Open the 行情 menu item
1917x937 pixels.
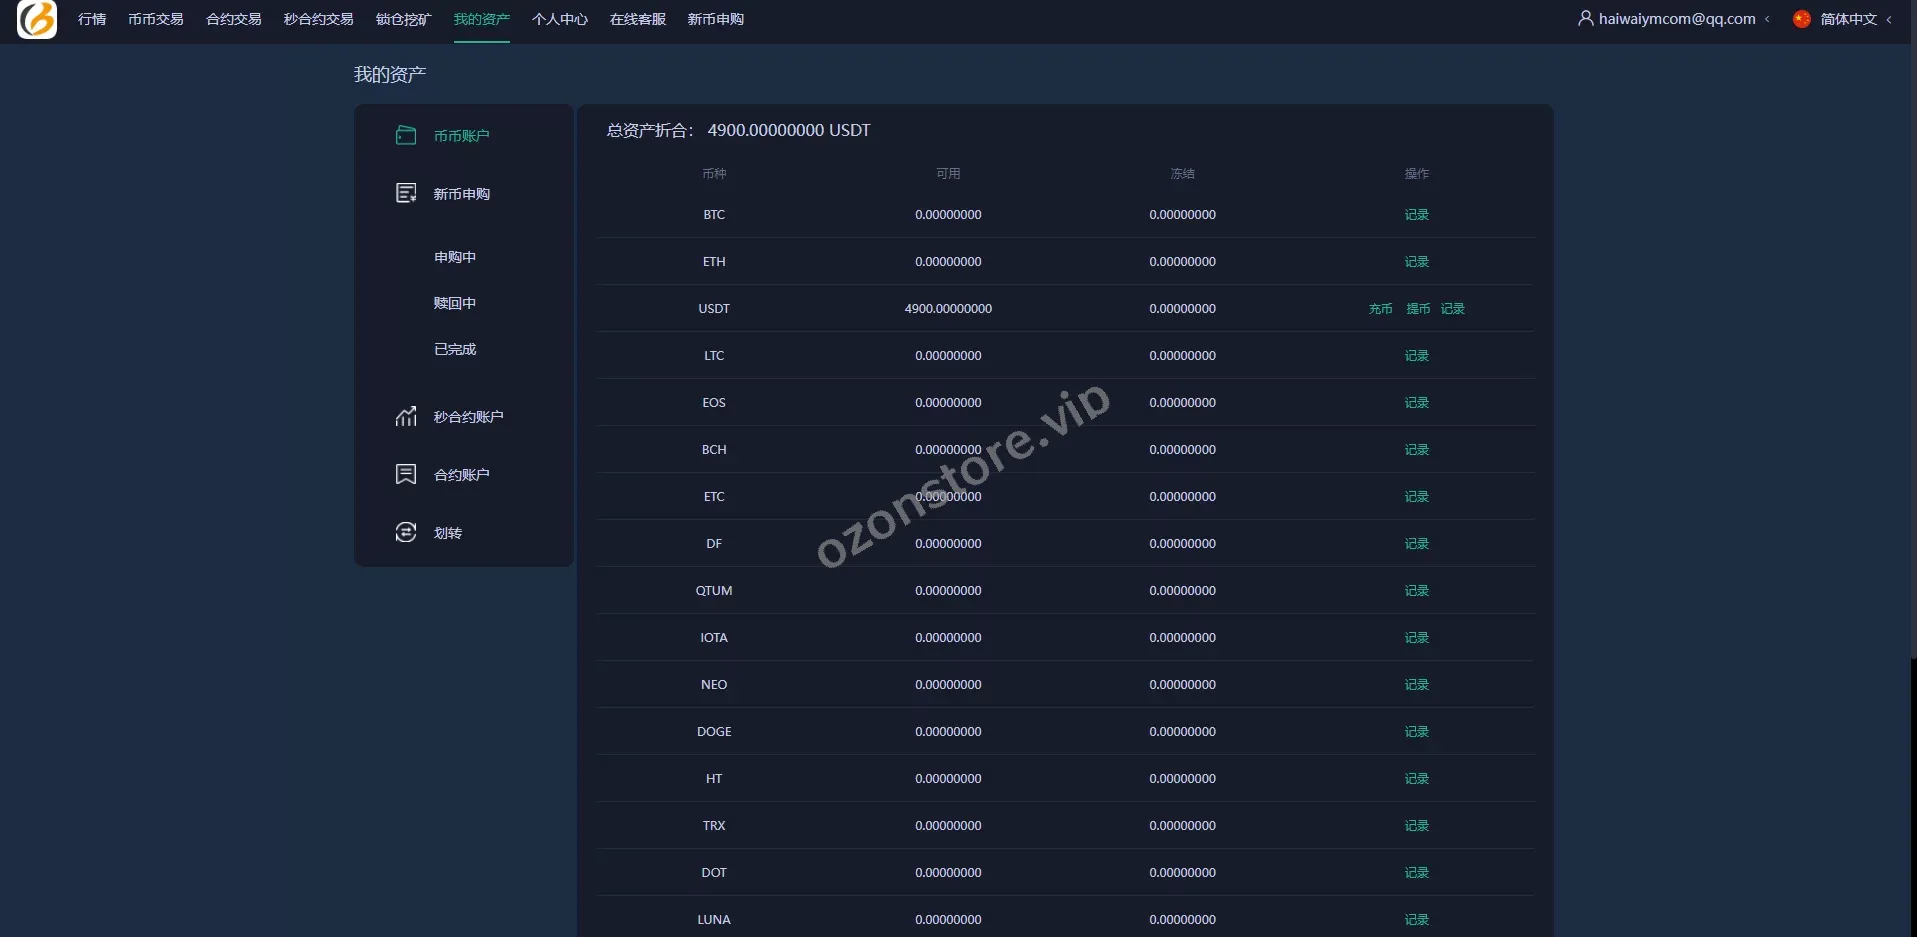pyautogui.click(x=92, y=19)
